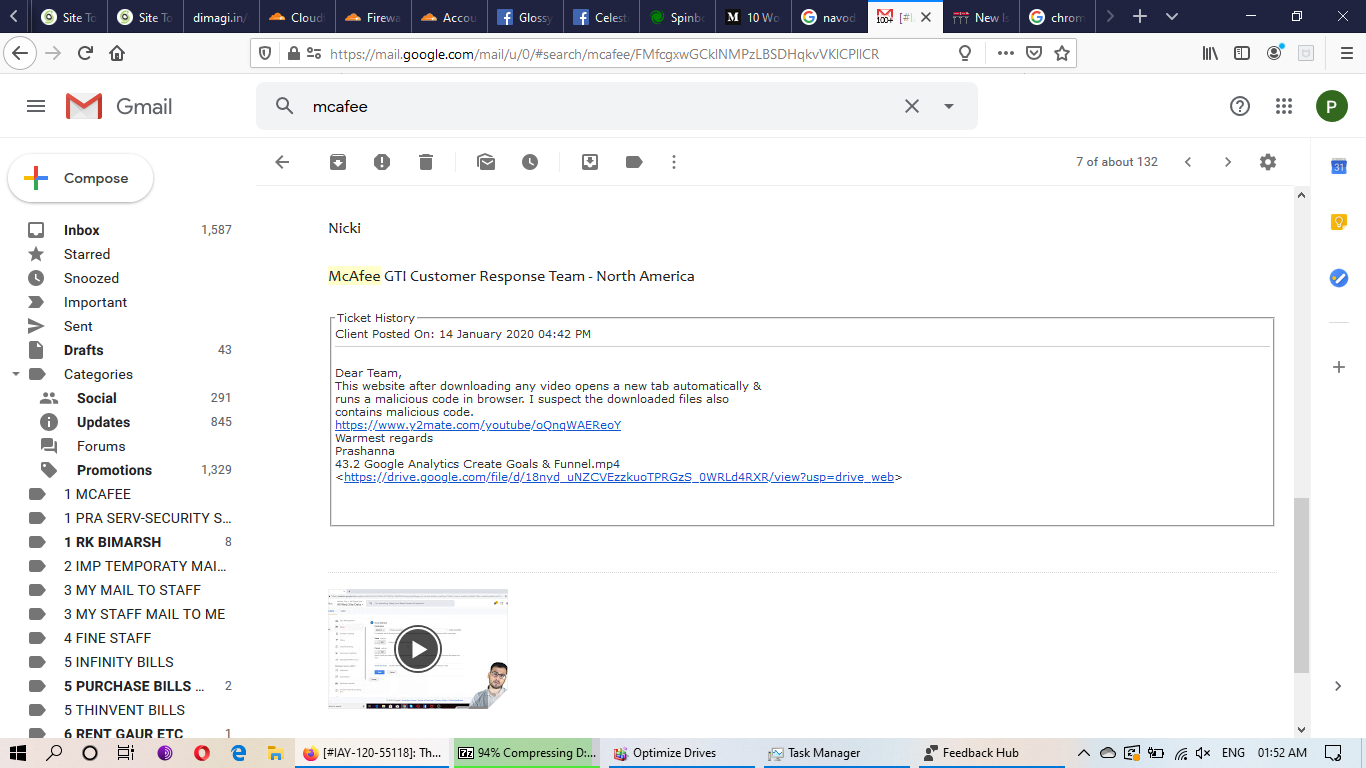Open Gmail settings gear
The height and width of the screenshot is (768, 1366).
[1268, 162]
